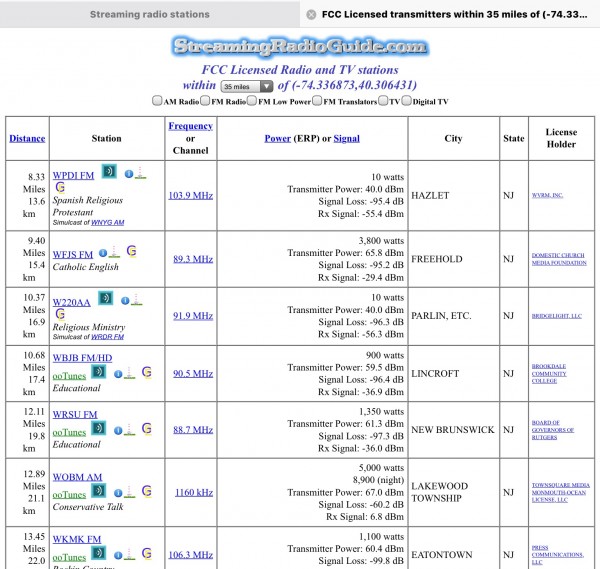
Task: Click the G search icon next to WFJS FM
Action: (x=132, y=251)
